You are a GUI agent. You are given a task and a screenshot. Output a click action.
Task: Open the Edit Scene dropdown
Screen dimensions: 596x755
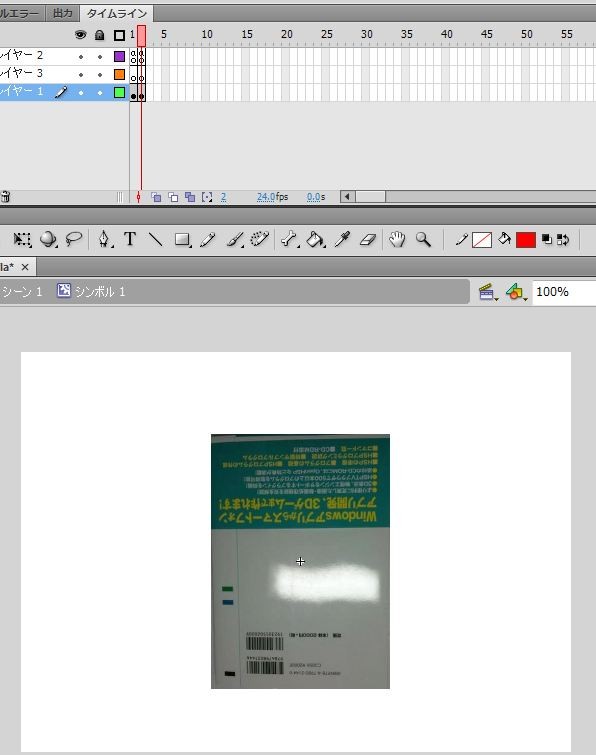[488, 292]
